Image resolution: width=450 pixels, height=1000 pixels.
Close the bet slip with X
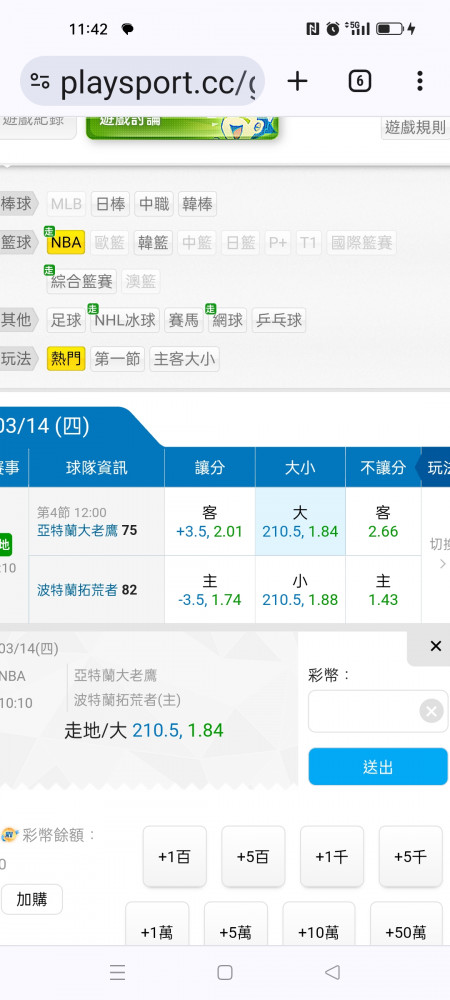tap(435, 647)
